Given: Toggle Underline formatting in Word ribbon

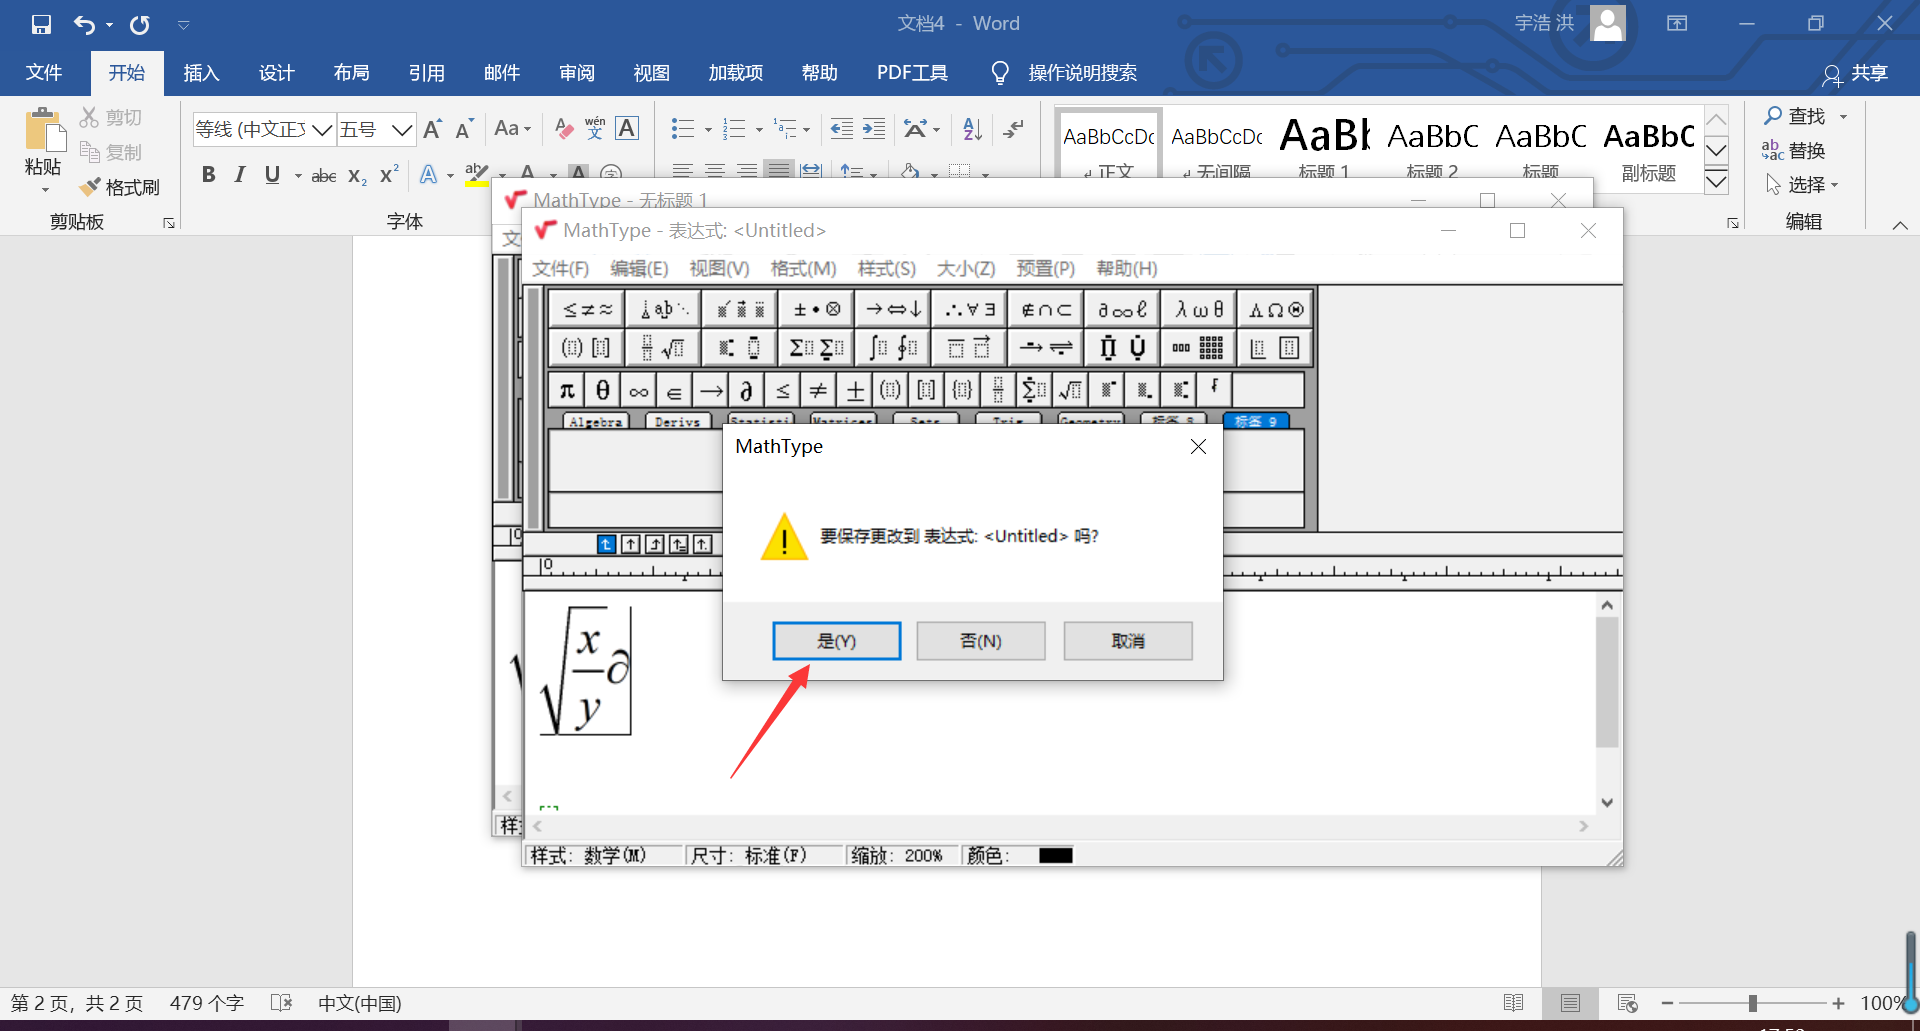Looking at the screenshot, I should coord(272,175).
